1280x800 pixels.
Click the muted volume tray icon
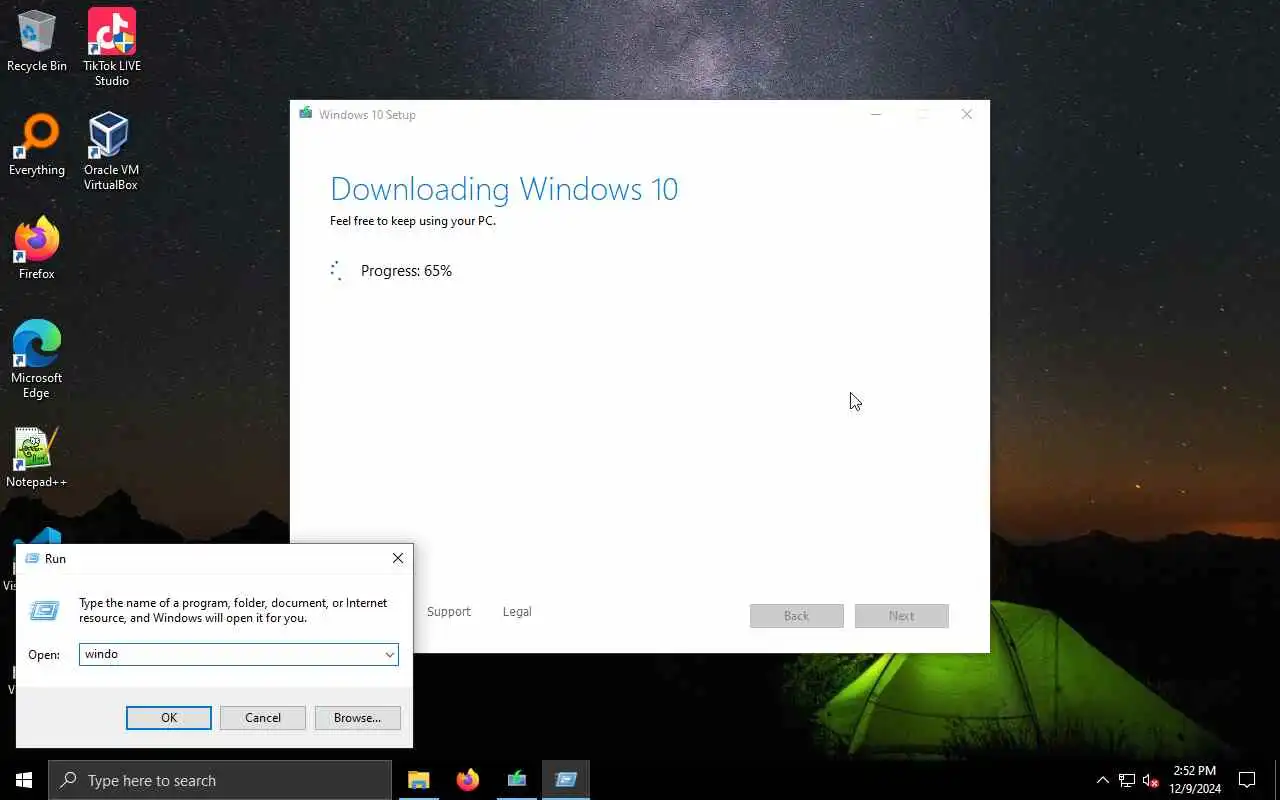1151,780
